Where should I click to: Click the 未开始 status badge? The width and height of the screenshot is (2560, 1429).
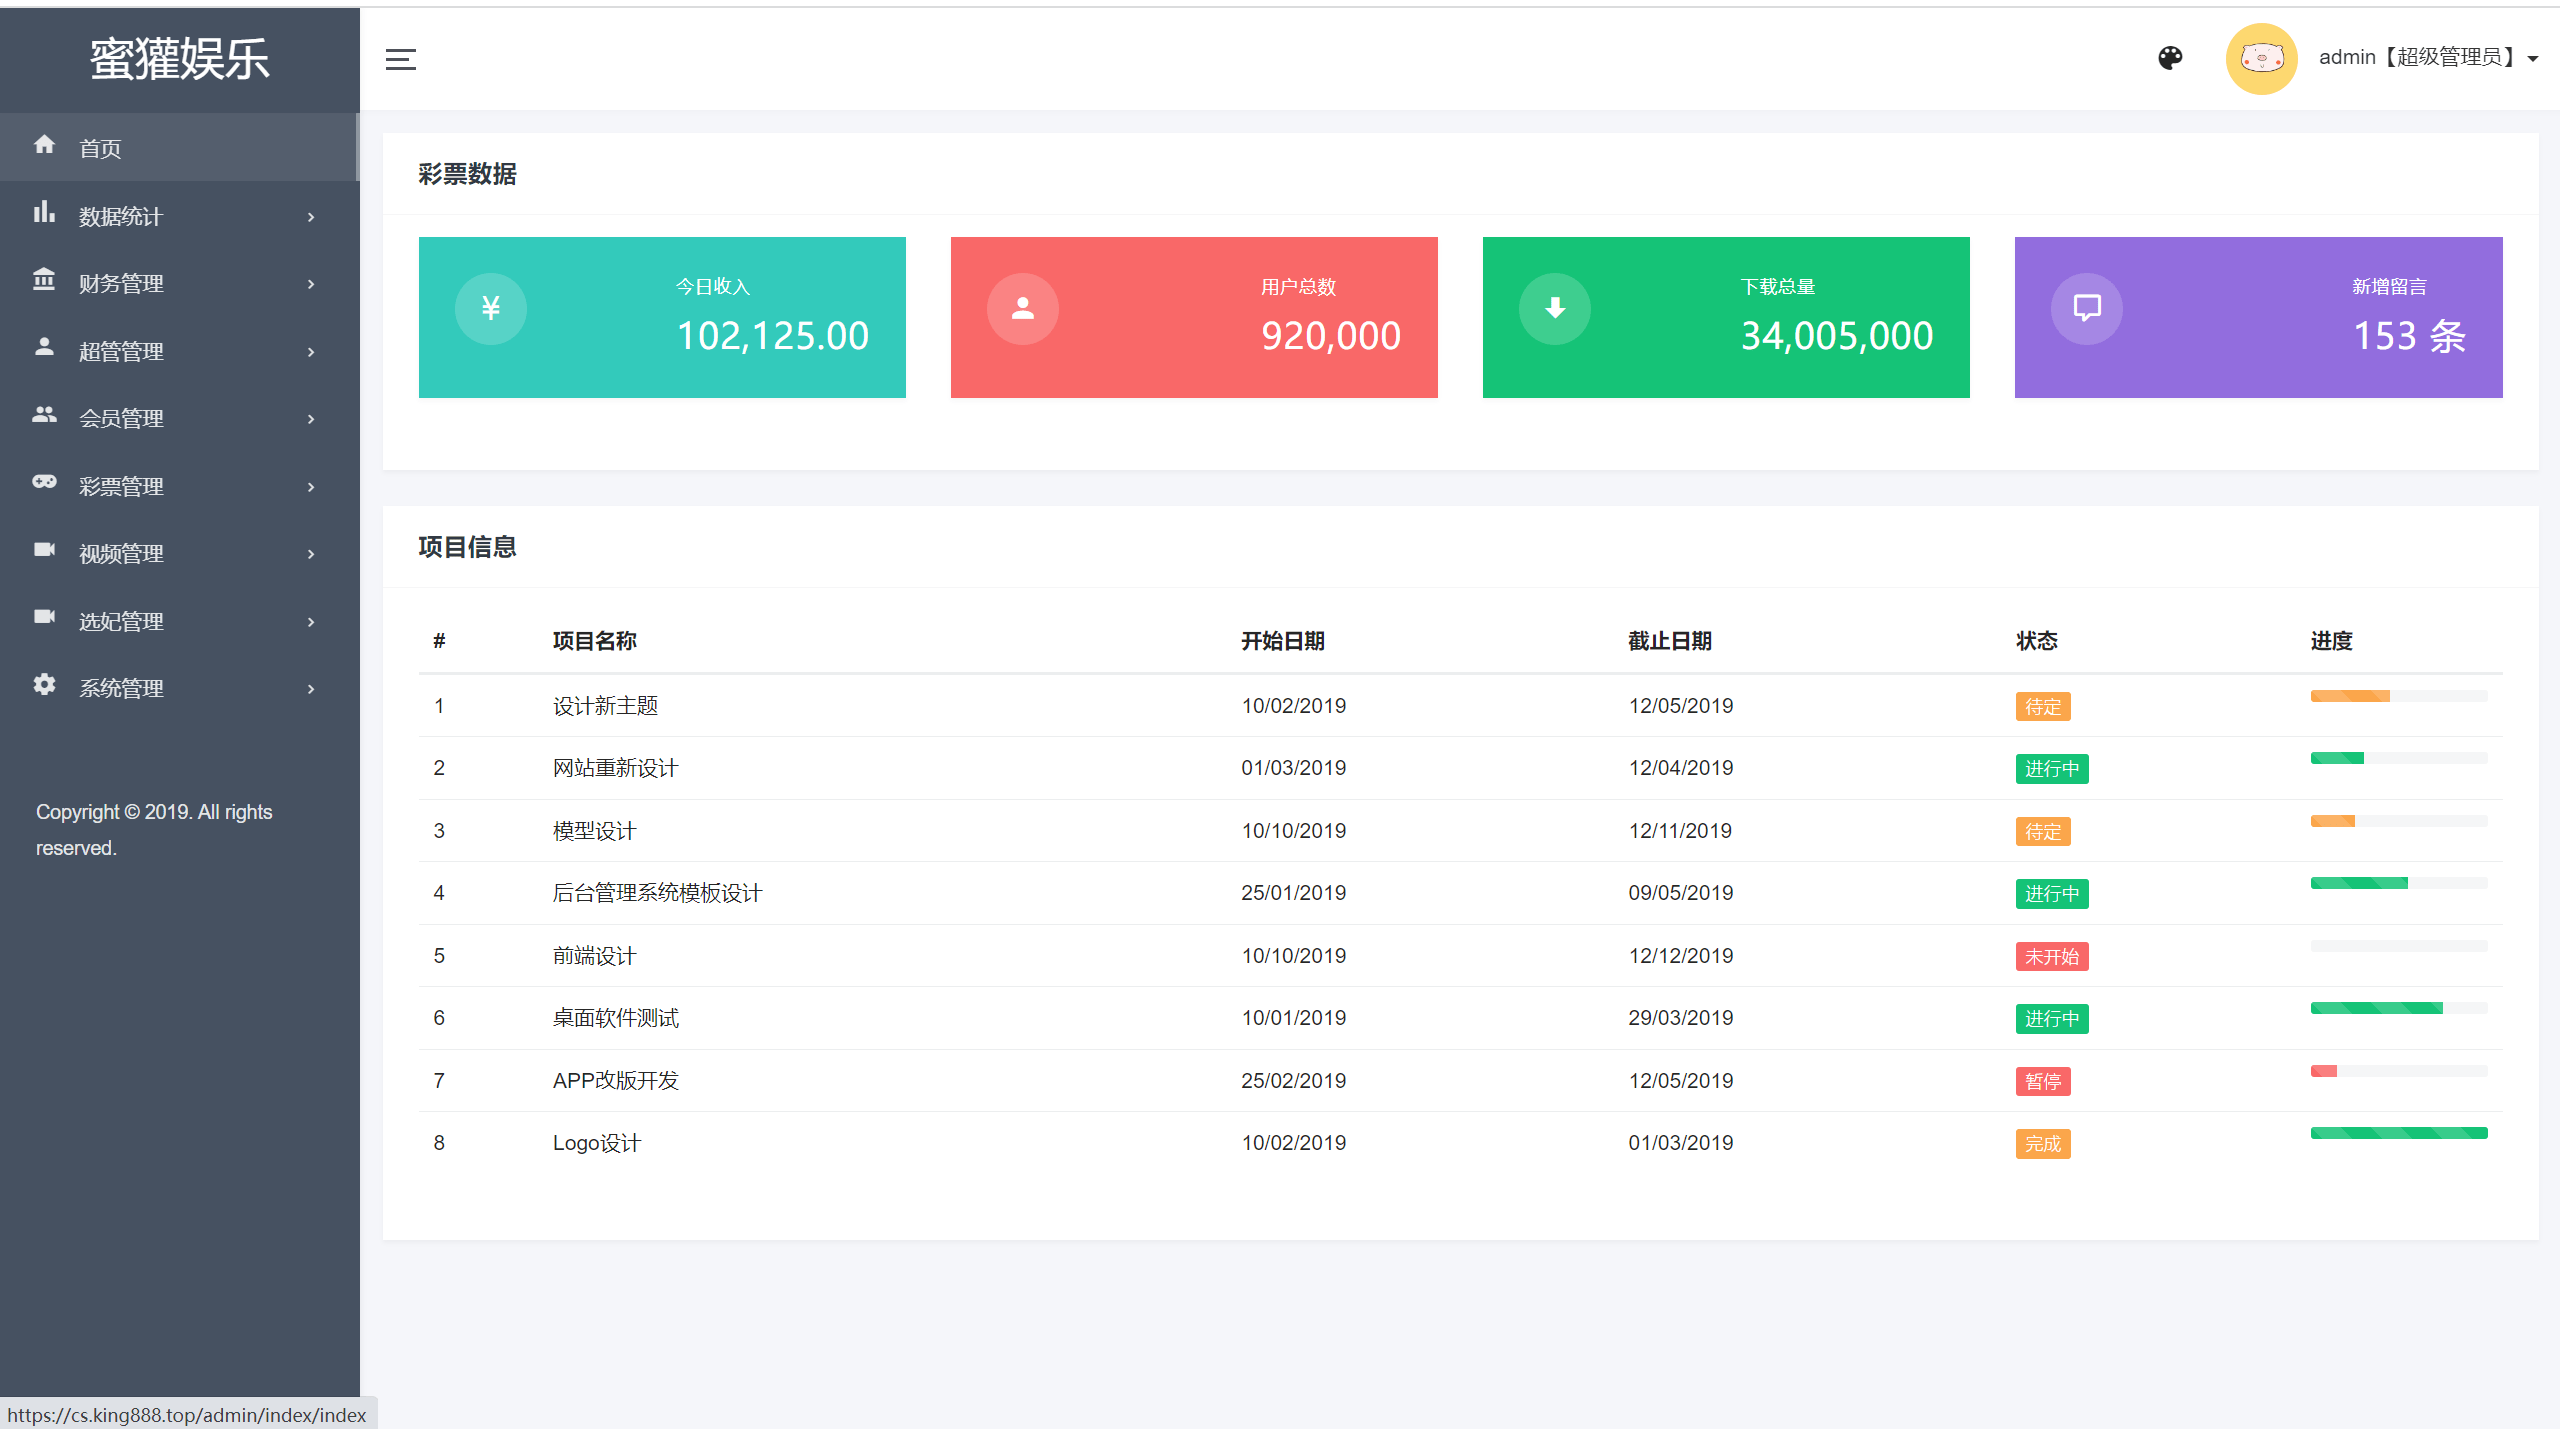click(x=2051, y=957)
